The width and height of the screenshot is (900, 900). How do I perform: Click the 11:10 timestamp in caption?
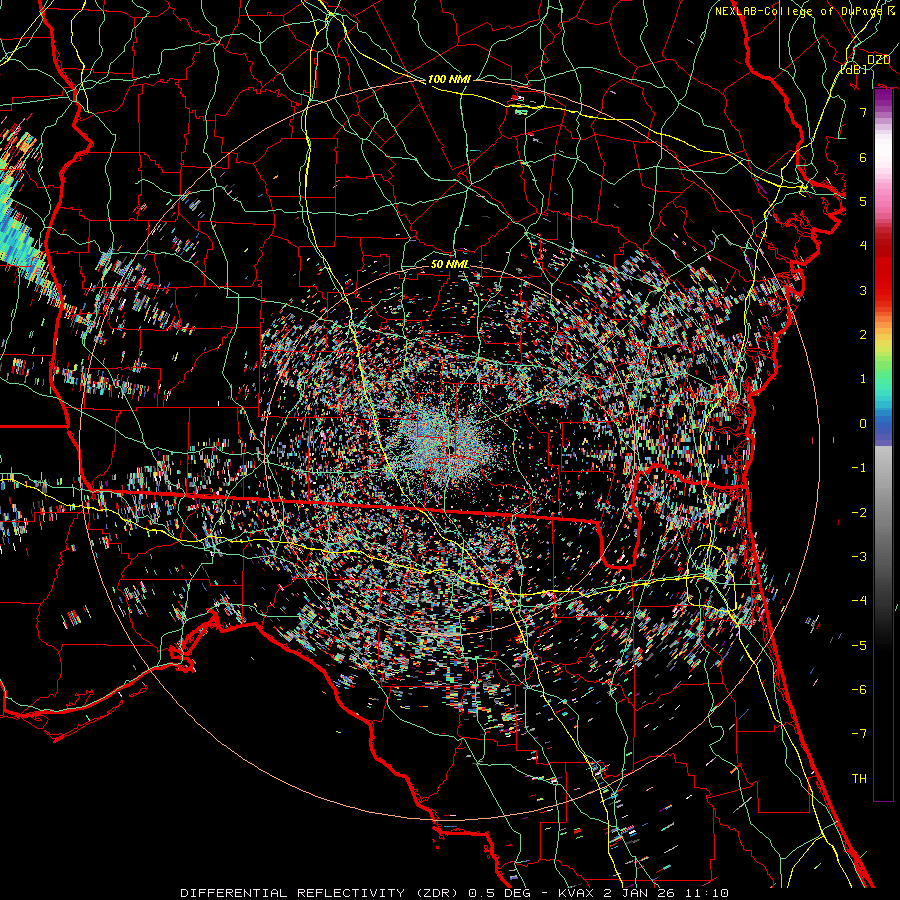tap(706, 893)
